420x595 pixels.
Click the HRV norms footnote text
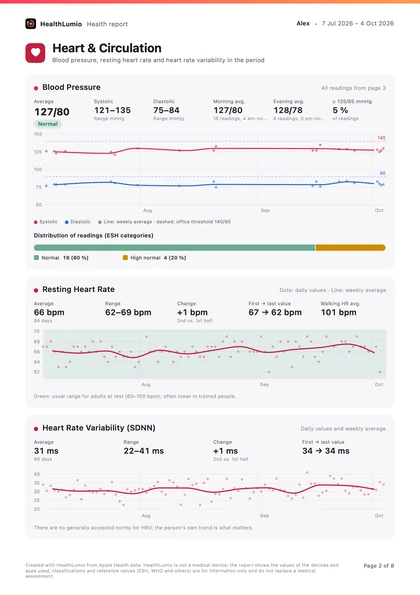143,528
